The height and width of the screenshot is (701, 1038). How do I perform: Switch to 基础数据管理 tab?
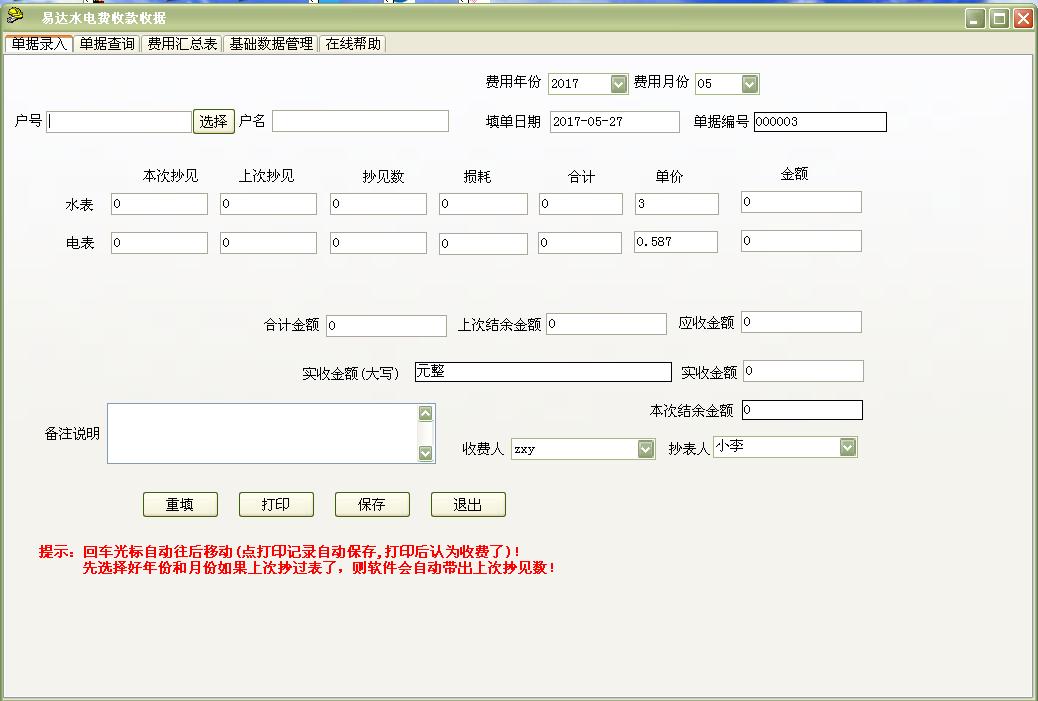tap(270, 44)
